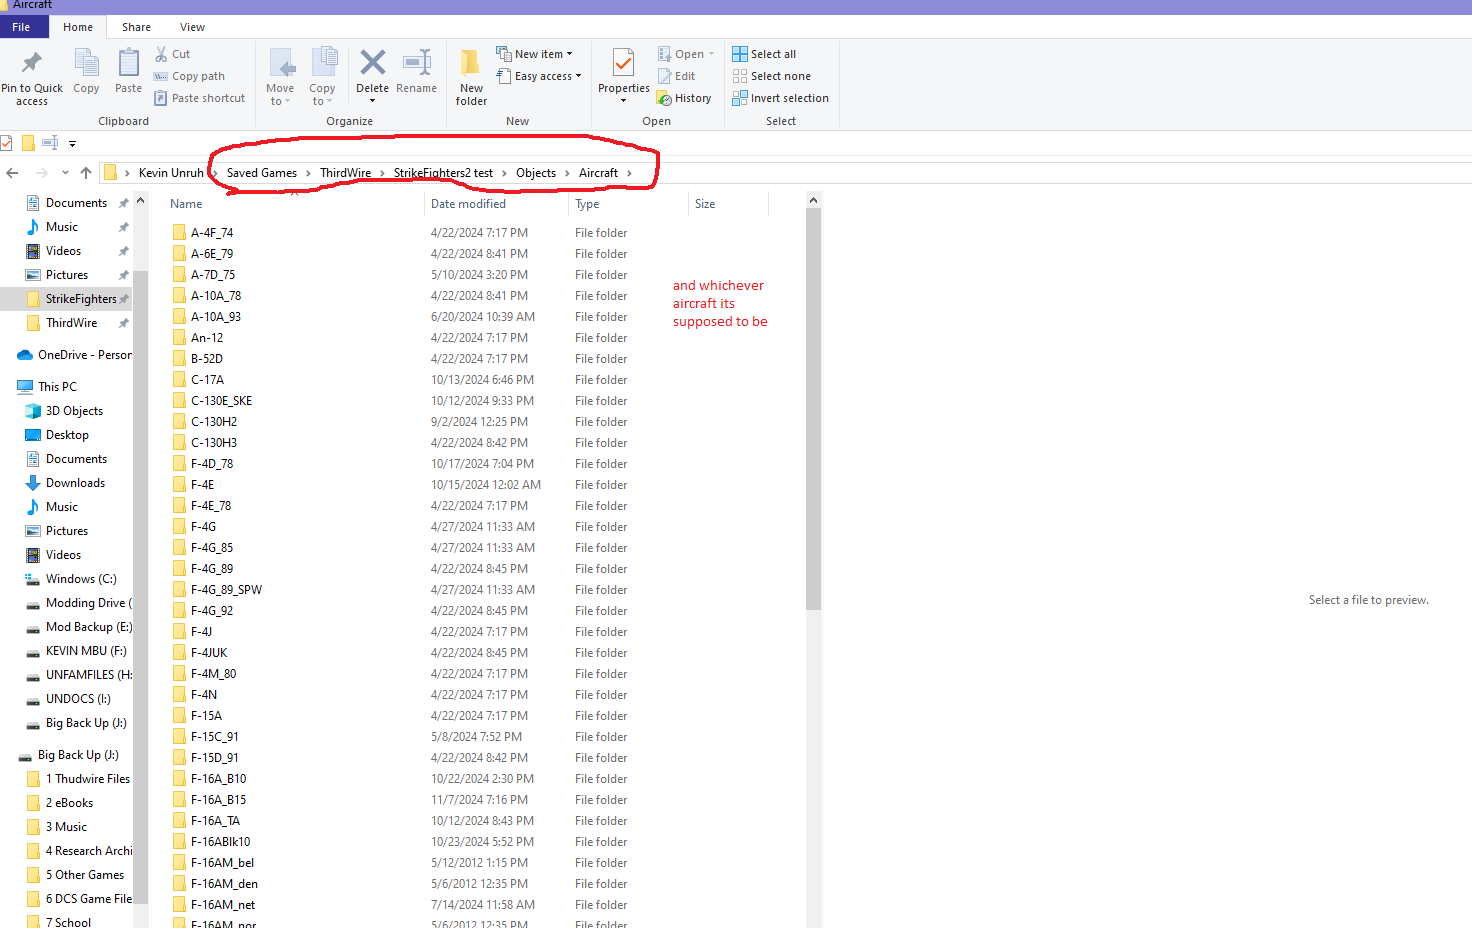This screenshot has height=928, width=1472.
Task: Open the Open button dropdown
Action: [x=711, y=54]
